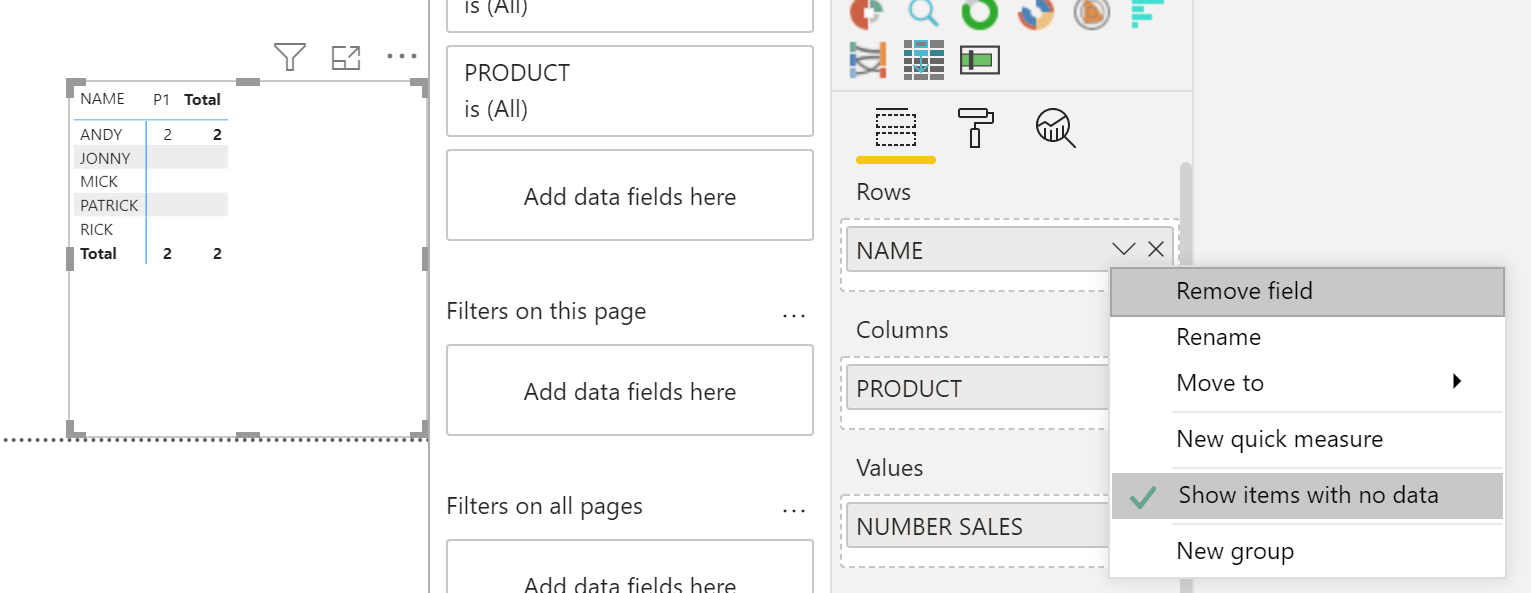The width and height of the screenshot is (1531, 593).
Task: Open the Analytics magnifier tab
Action: coord(1055,128)
